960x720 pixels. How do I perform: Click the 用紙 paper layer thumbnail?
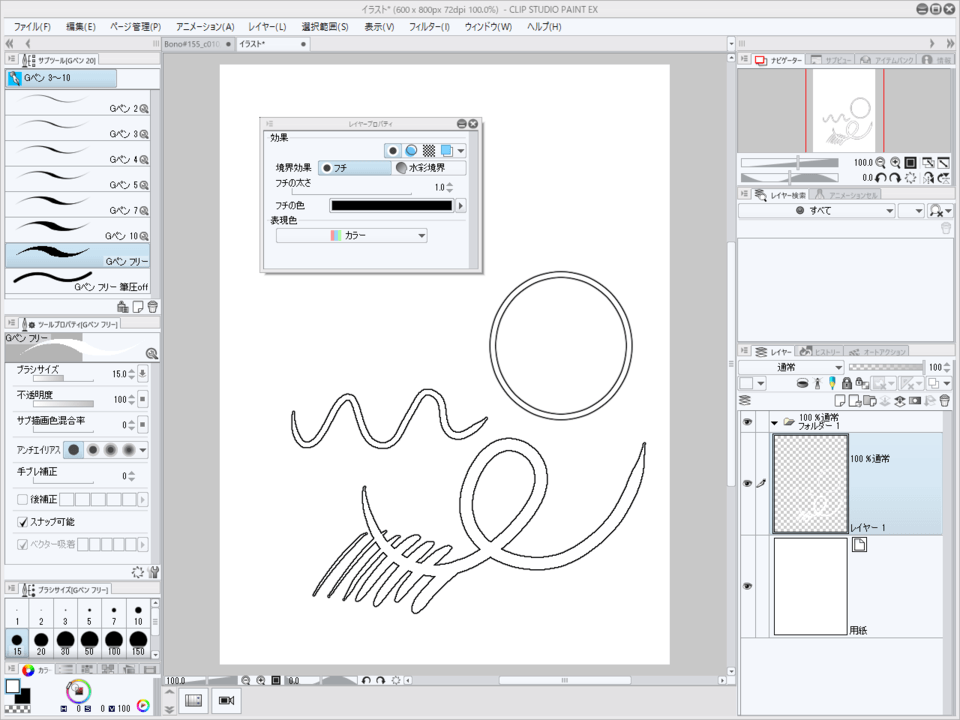[809, 585]
